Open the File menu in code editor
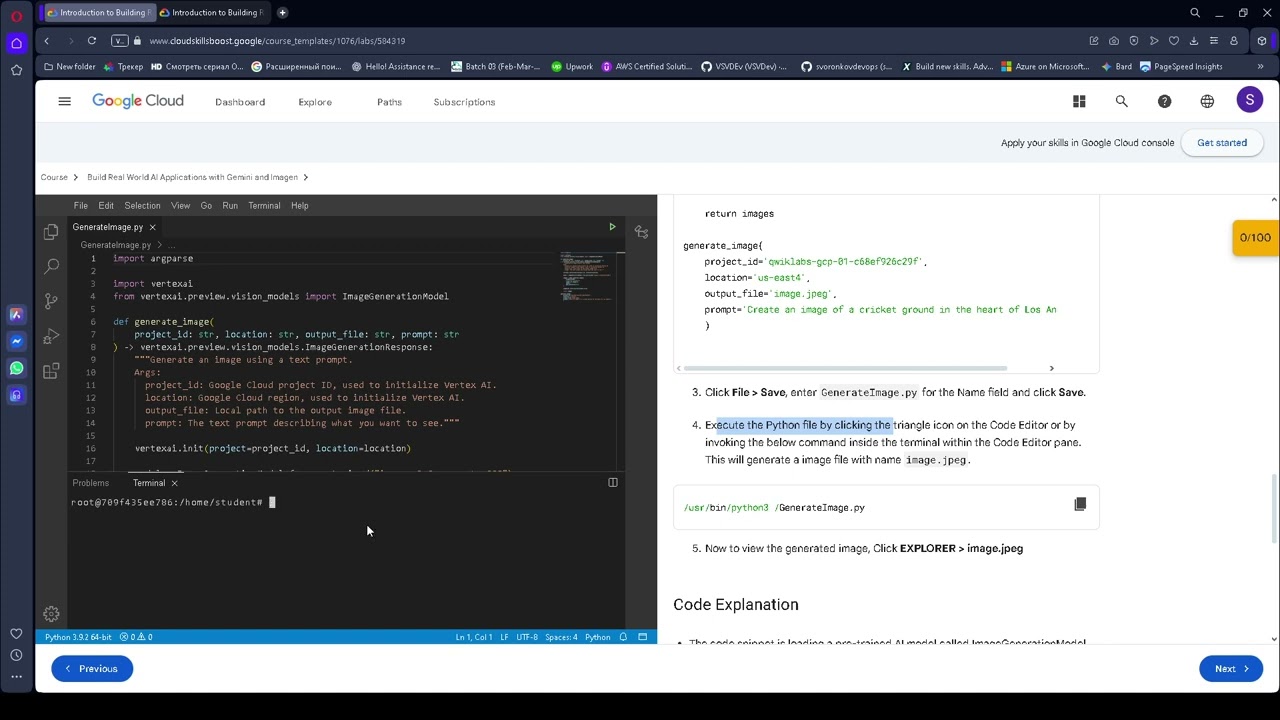 pyautogui.click(x=80, y=205)
